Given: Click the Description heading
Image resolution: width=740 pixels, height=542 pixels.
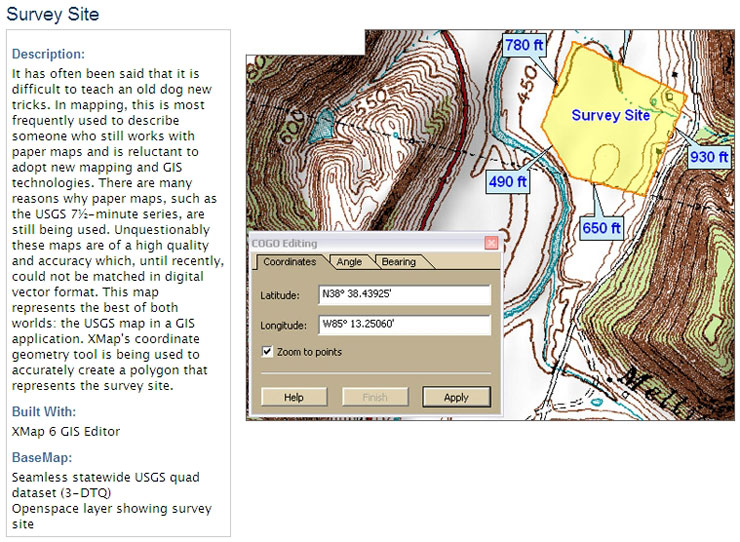Looking at the screenshot, I should pos(48,54).
